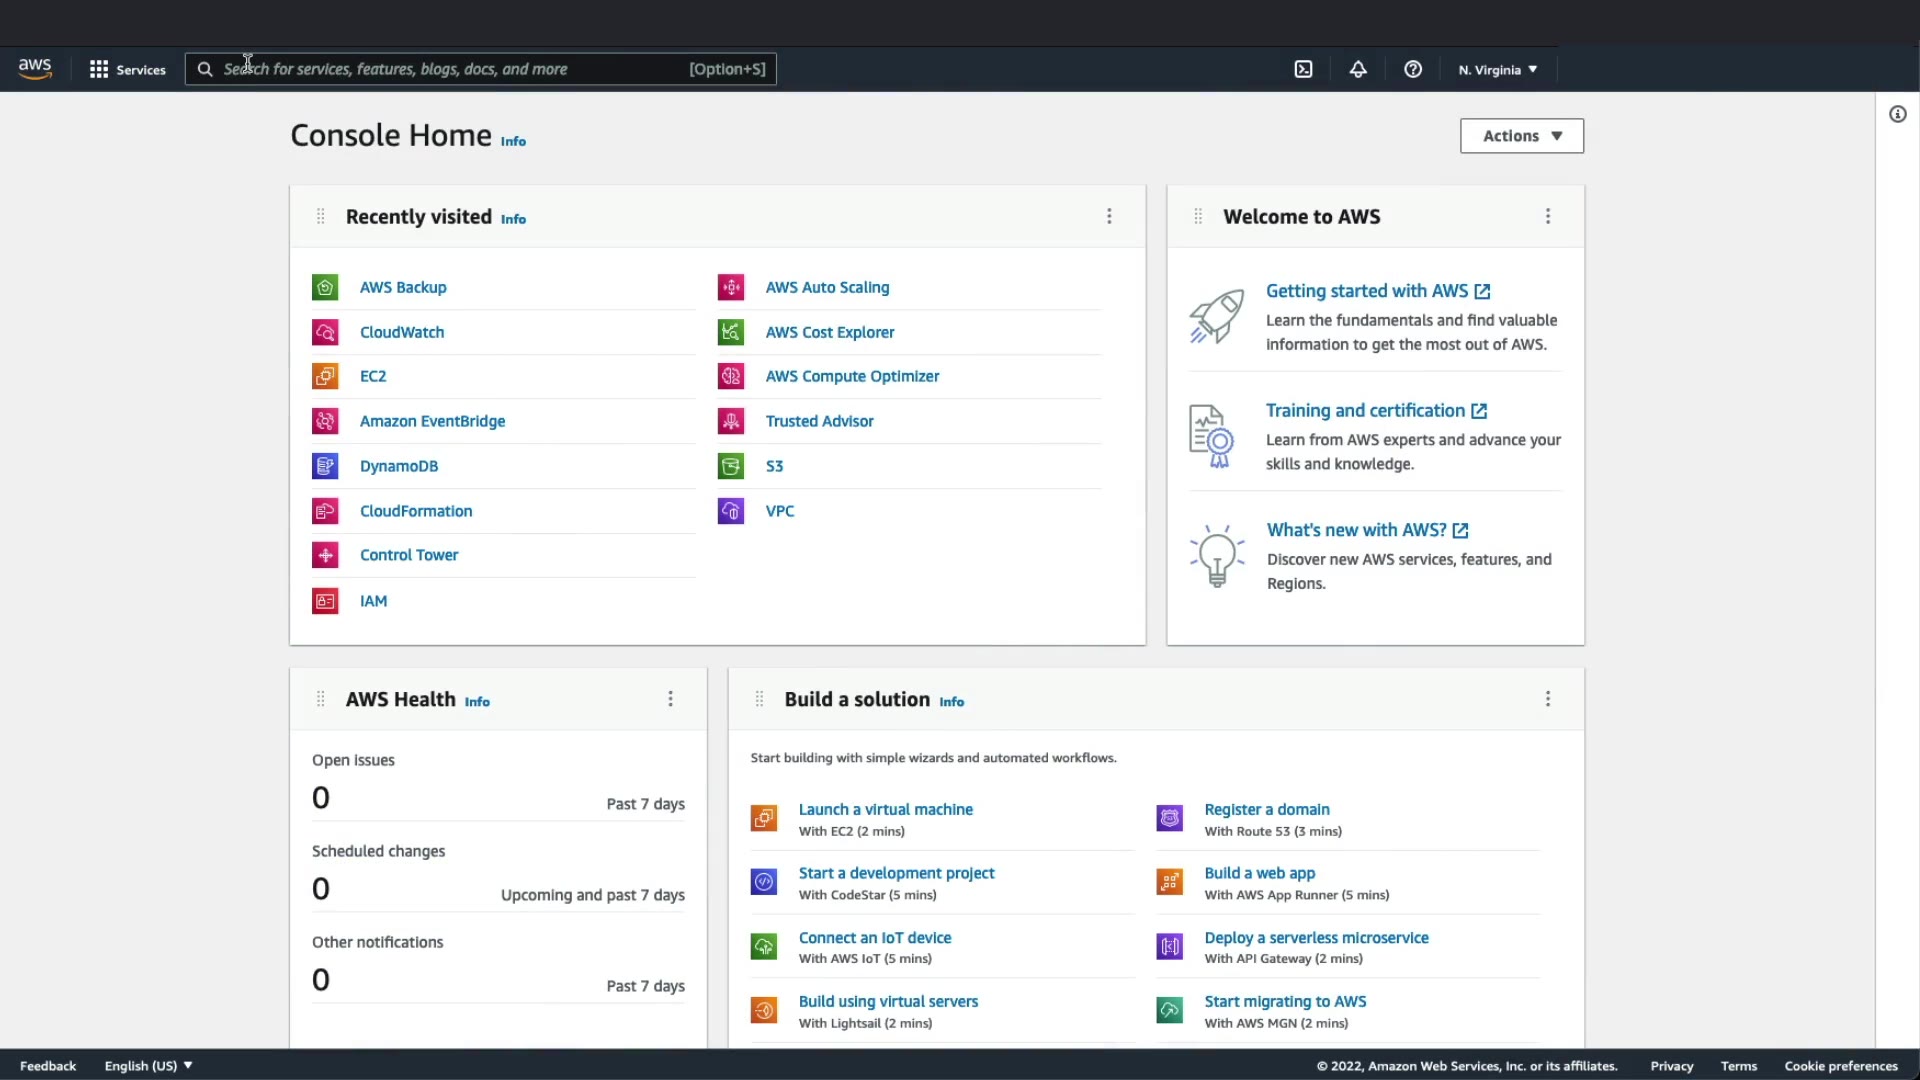The image size is (1920, 1080).
Task: Open the info panel icon at right edge
Action: coord(1897,114)
